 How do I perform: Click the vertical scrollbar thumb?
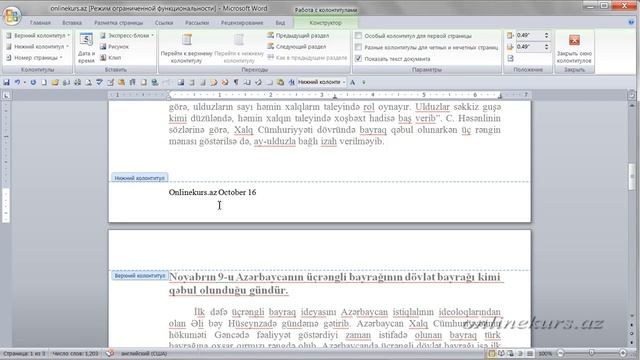point(631,176)
